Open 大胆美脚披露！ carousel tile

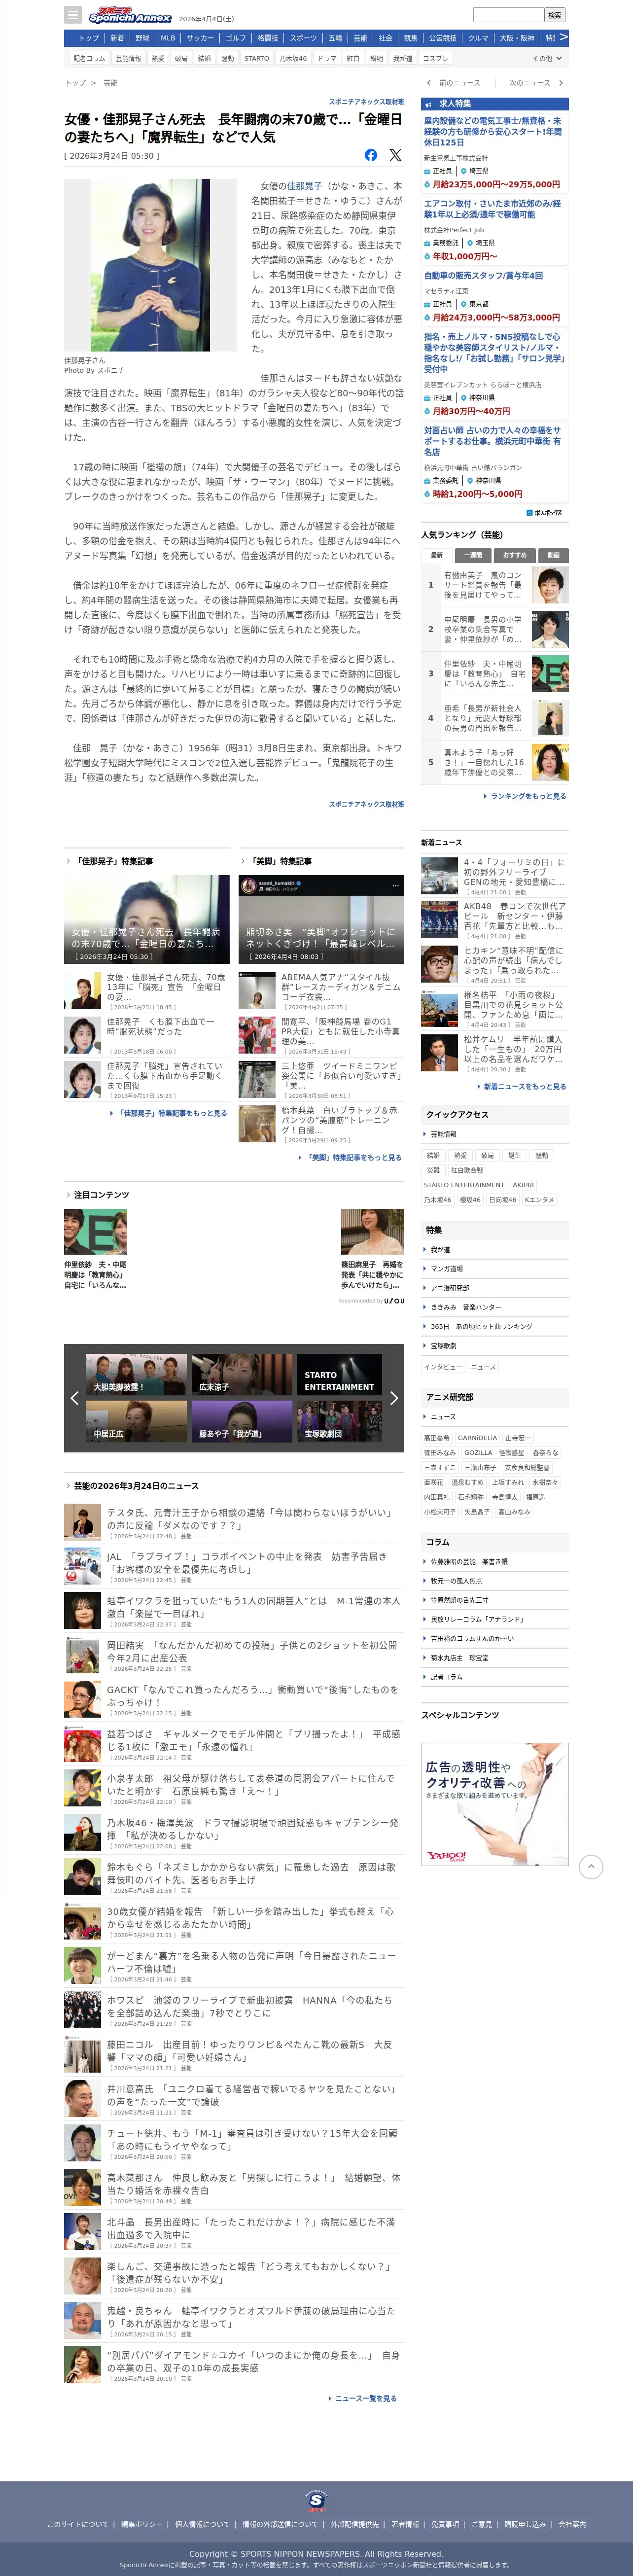136,1374
